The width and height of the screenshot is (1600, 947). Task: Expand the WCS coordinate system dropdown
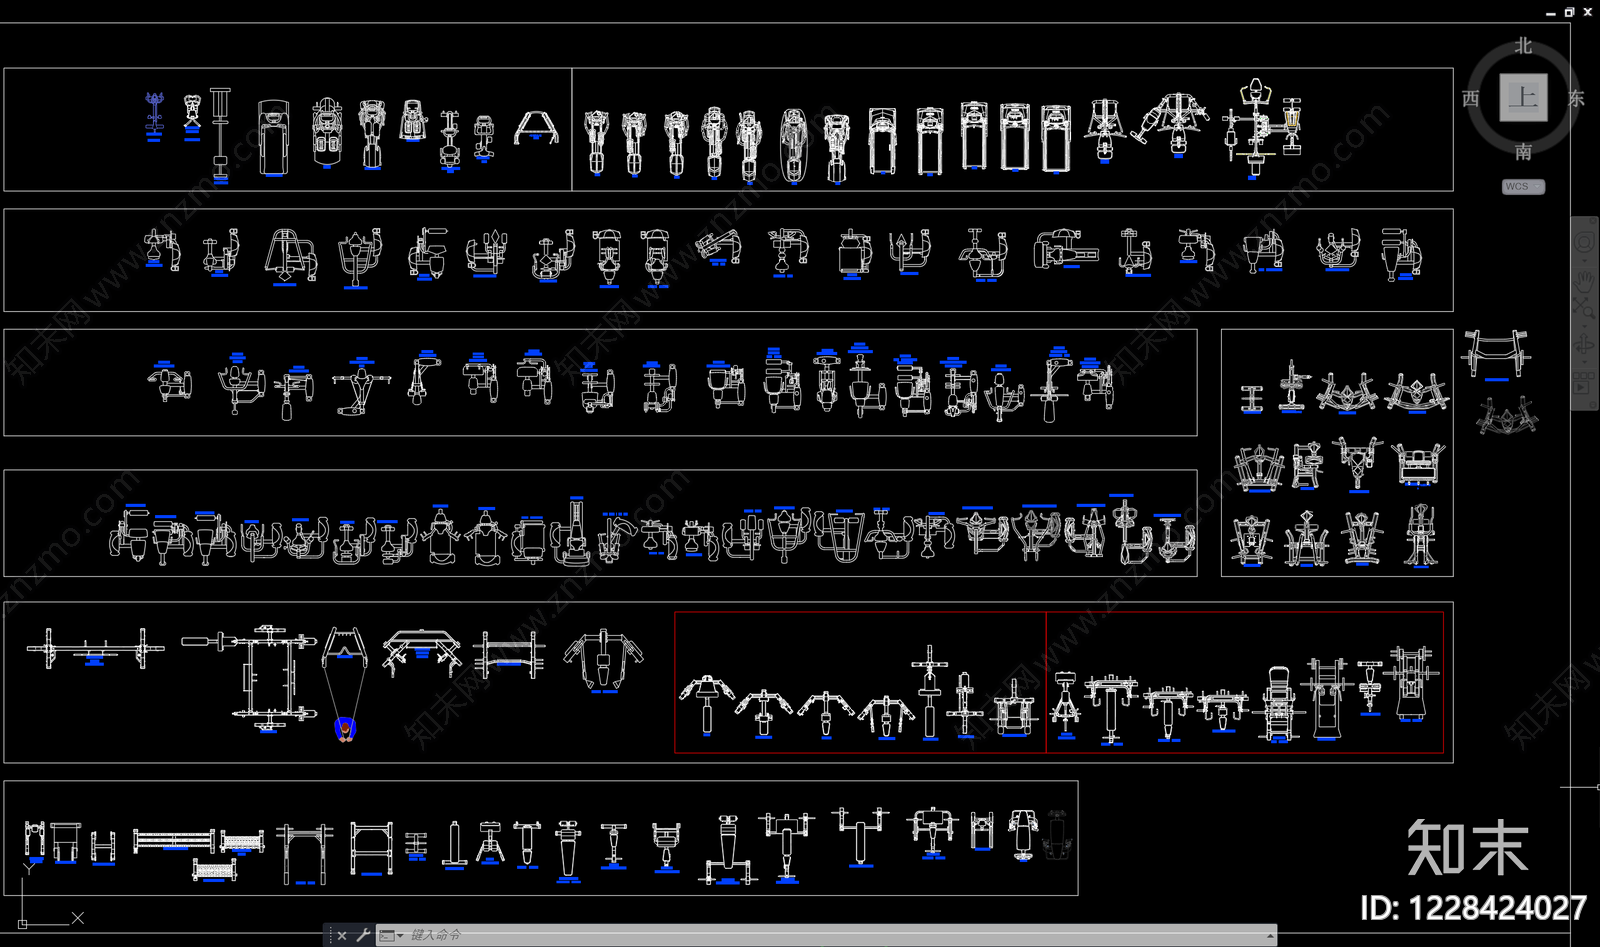(x=1524, y=187)
